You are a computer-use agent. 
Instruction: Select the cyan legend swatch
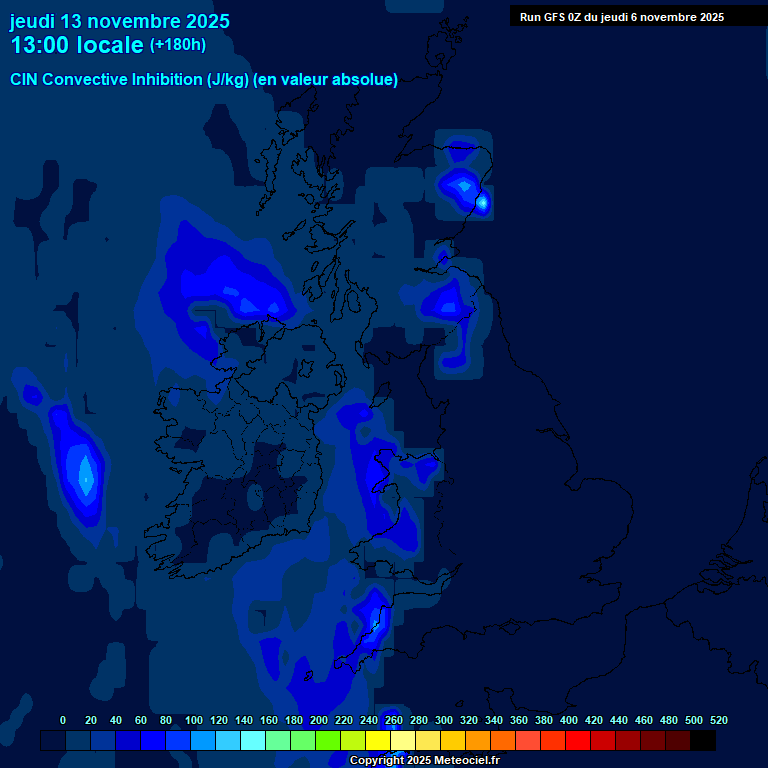pos(253,741)
